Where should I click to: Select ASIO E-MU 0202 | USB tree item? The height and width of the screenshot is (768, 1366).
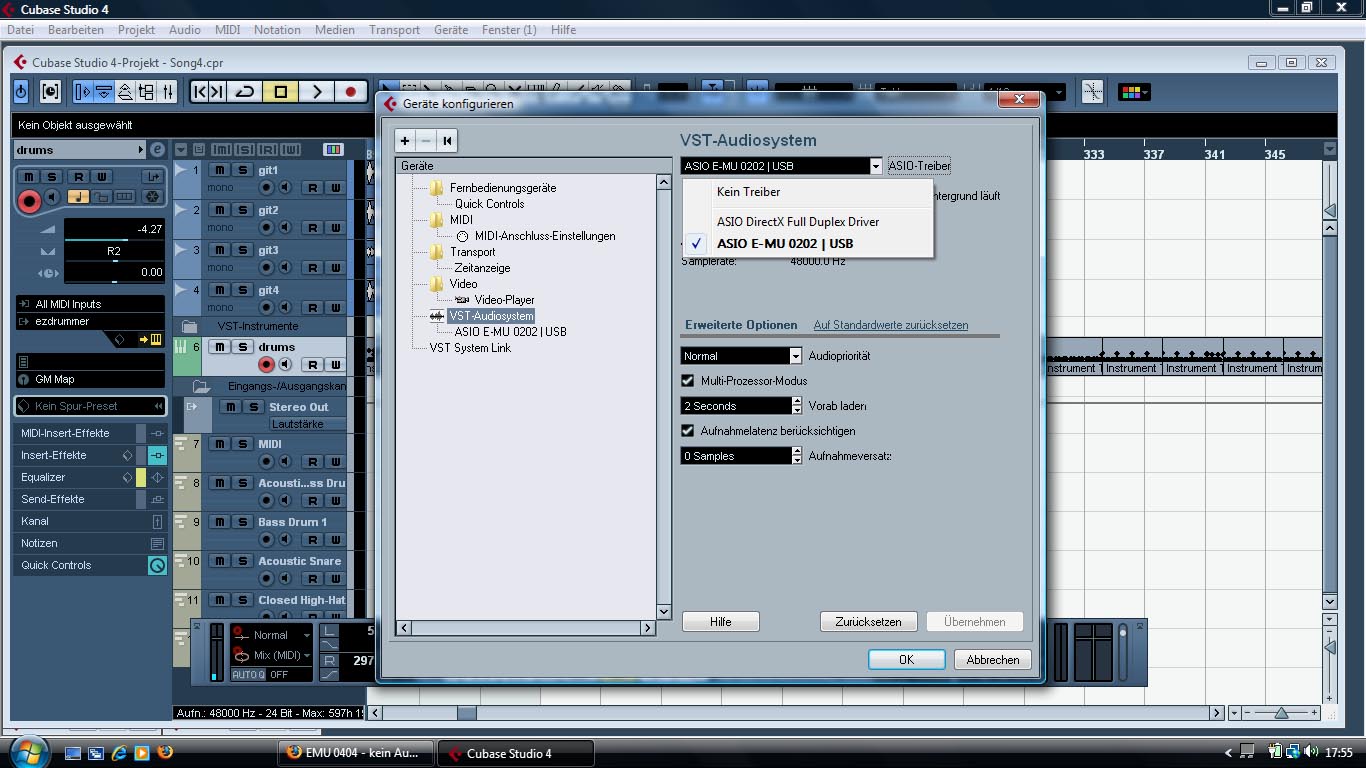click(x=510, y=332)
